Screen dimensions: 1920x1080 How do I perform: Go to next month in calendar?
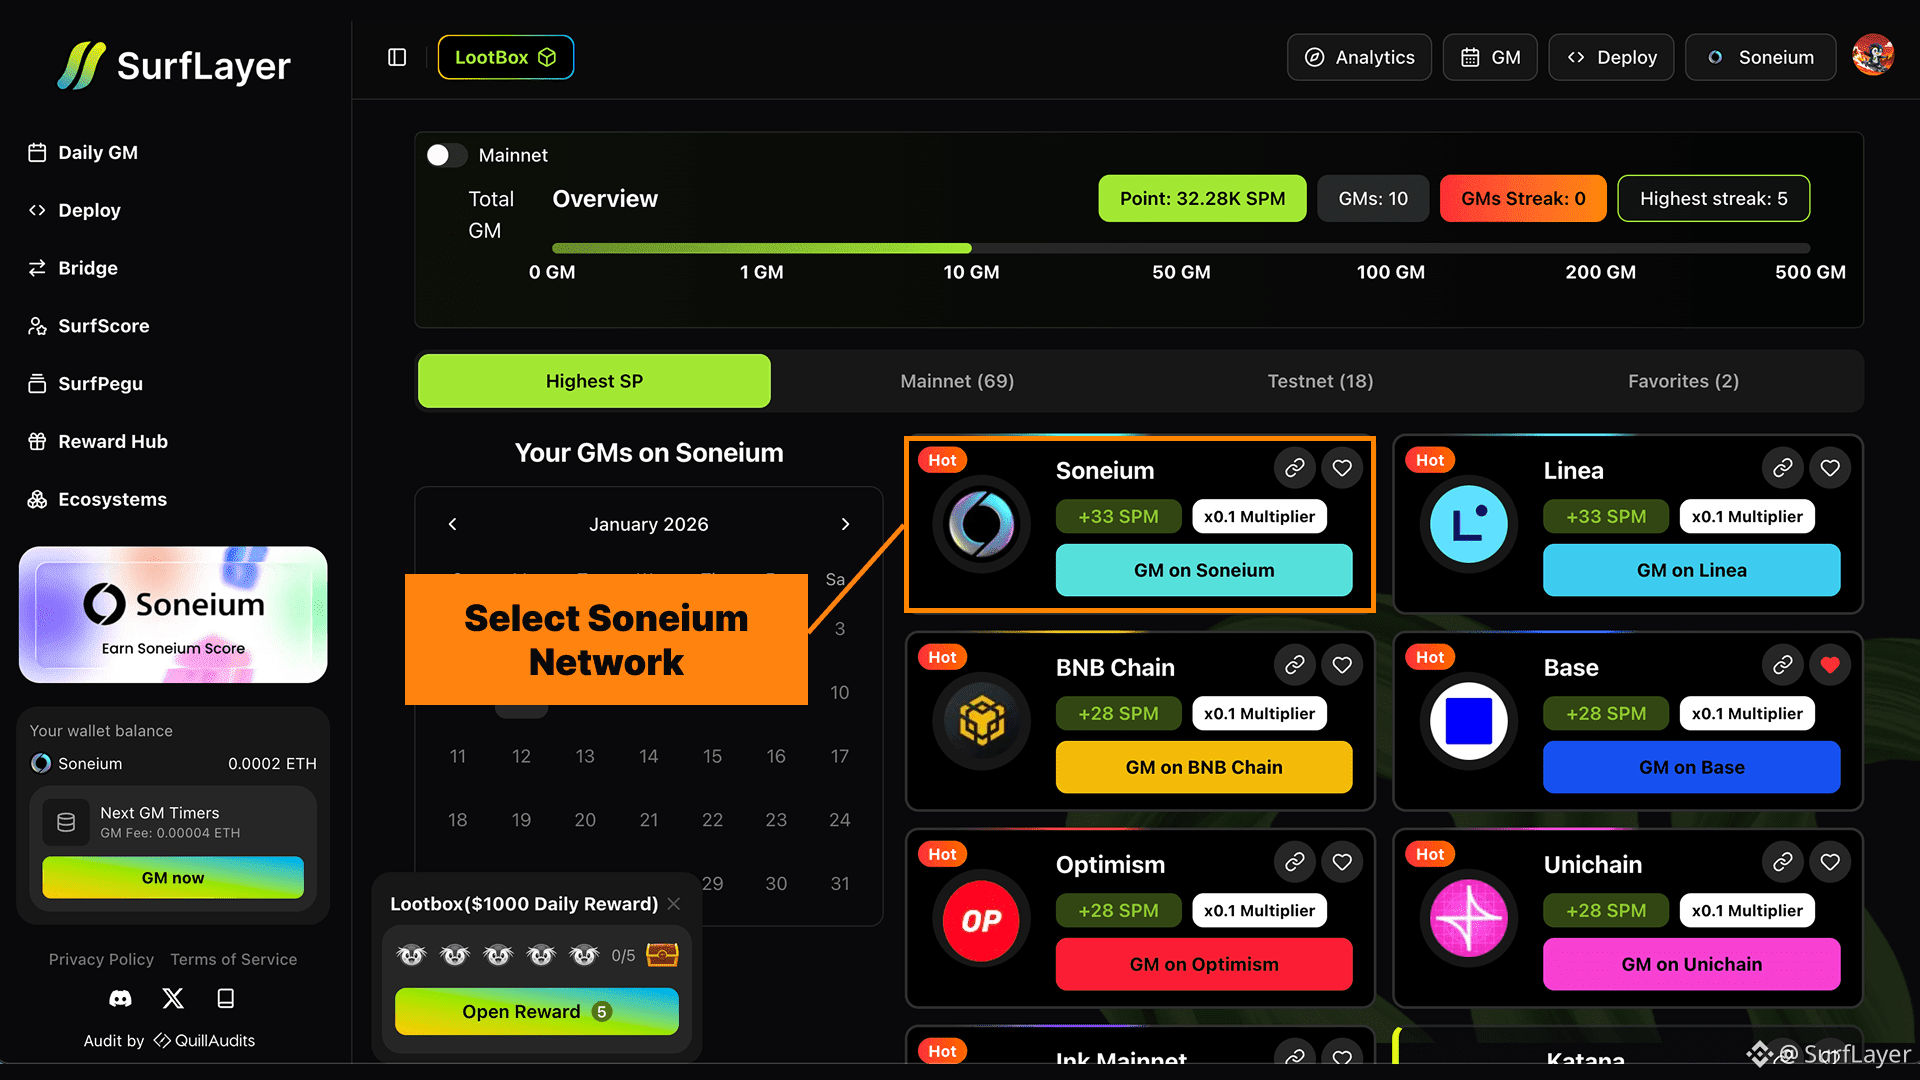(845, 524)
